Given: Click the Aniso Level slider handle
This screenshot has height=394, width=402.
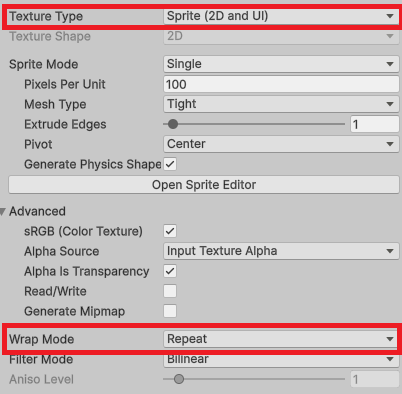Looking at the screenshot, I should (x=179, y=379).
